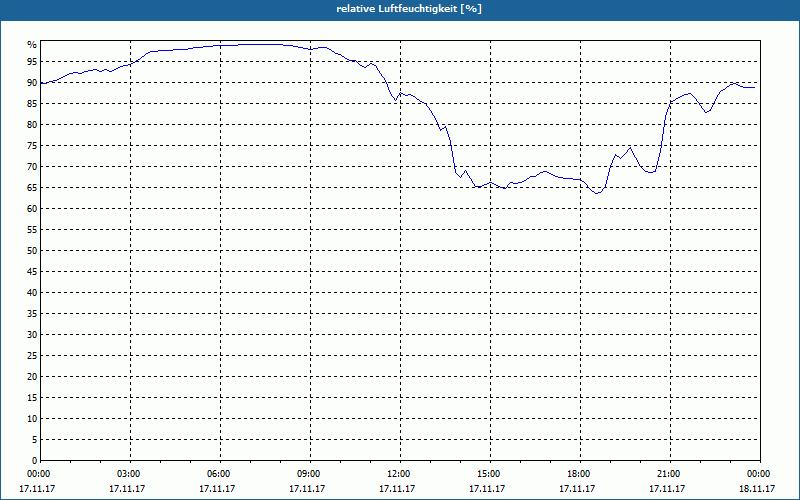Click the x-axis time label 09:00
The height and width of the screenshot is (500, 800).
[x=310, y=474]
